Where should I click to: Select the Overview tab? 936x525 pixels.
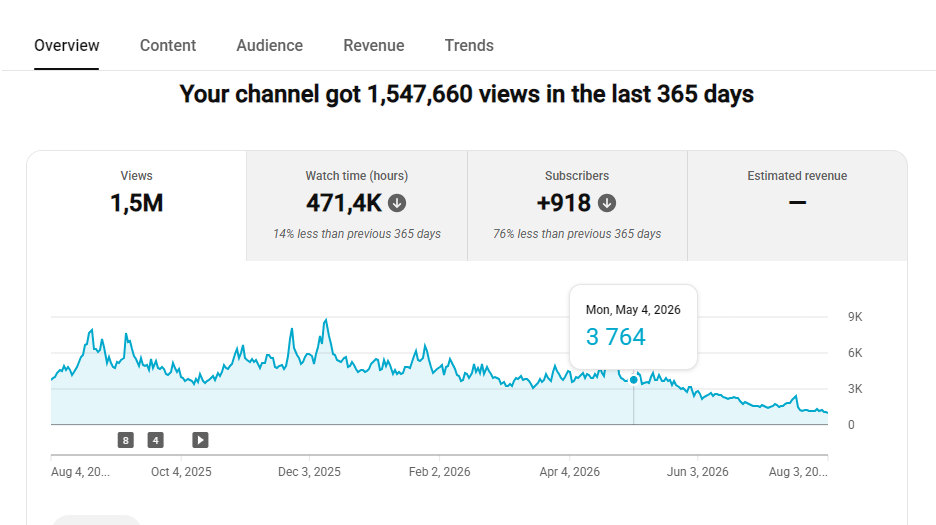(66, 45)
